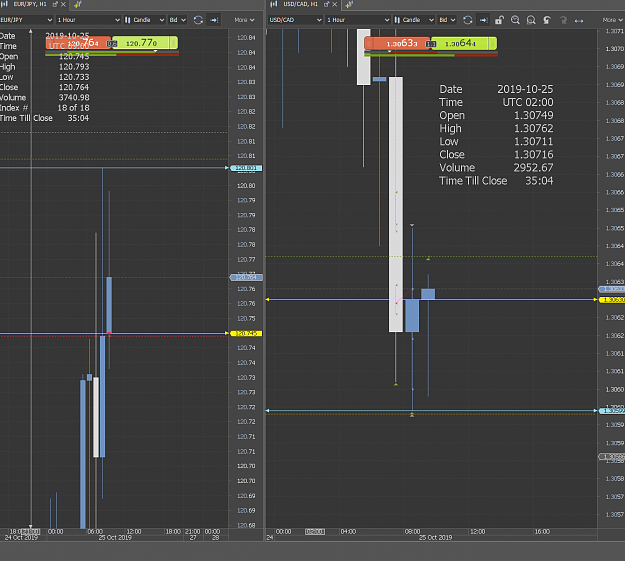
Task: Undock the EUR/JPY, H1 chart tab
Action: pyautogui.click(x=55, y=4)
